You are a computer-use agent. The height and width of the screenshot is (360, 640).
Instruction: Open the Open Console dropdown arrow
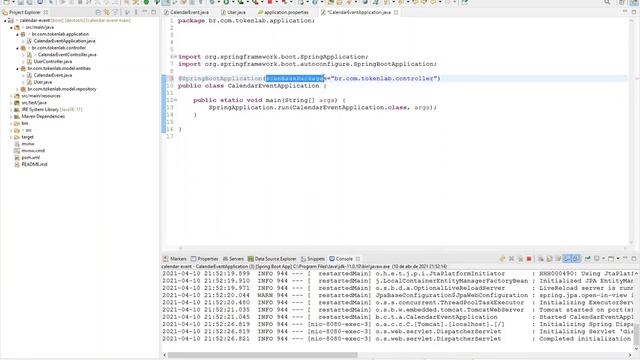[x=618, y=259]
